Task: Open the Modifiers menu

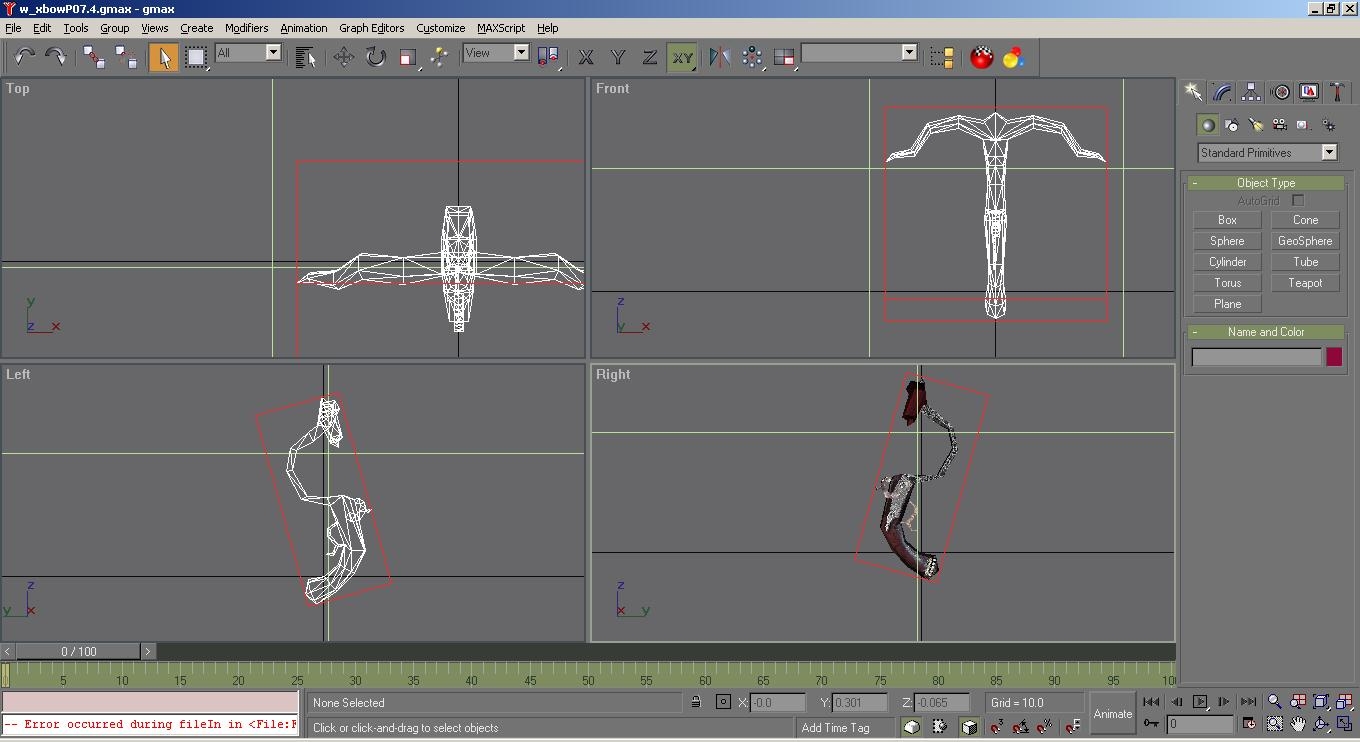Action: [246, 28]
